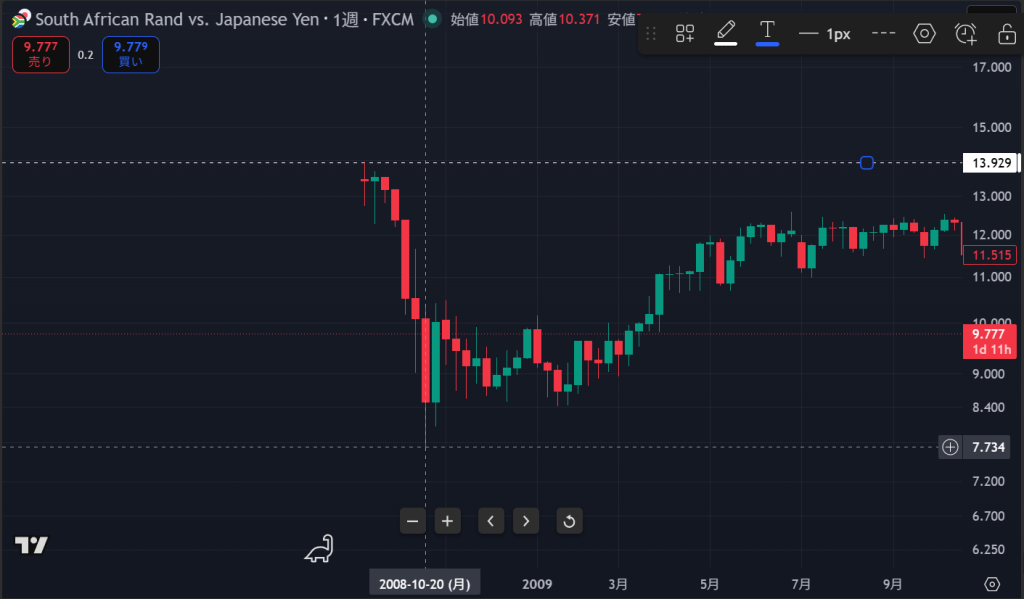The image size is (1024, 599).
Task: Open the drawing templates grid icon
Action: pyautogui.click(x=684, y=33)
